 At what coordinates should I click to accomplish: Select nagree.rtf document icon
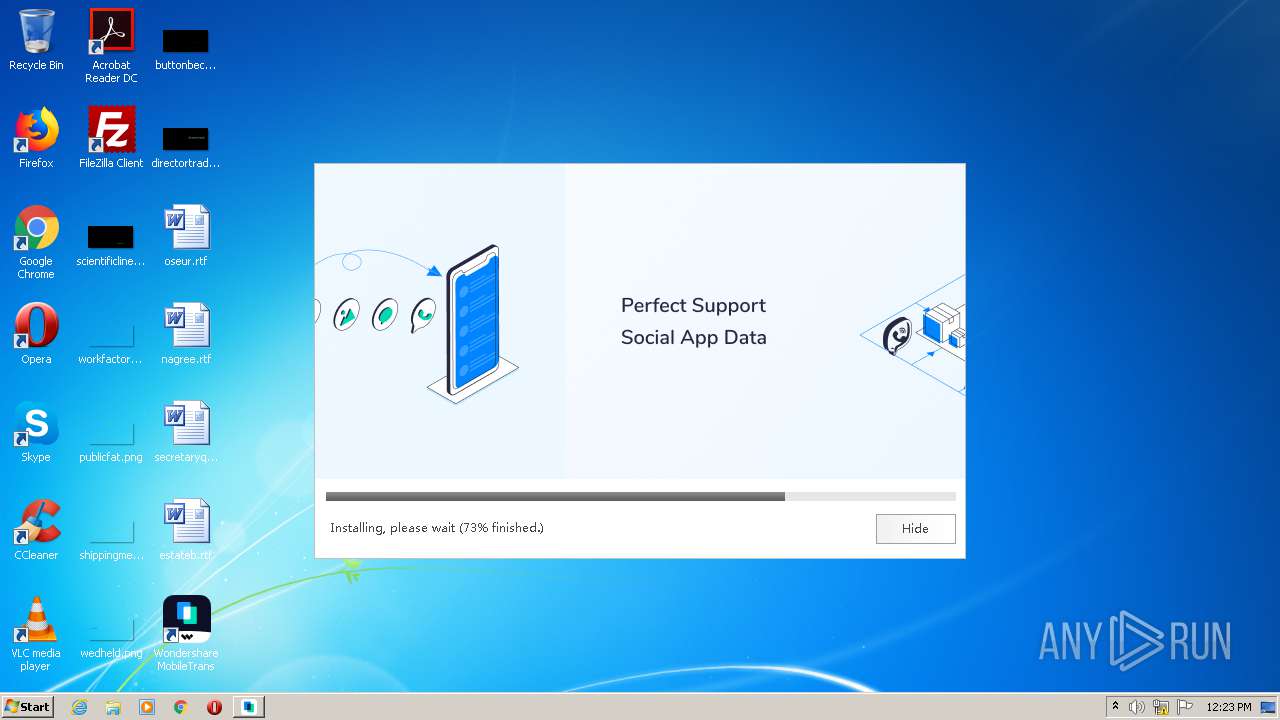click(x=186, y=334)
